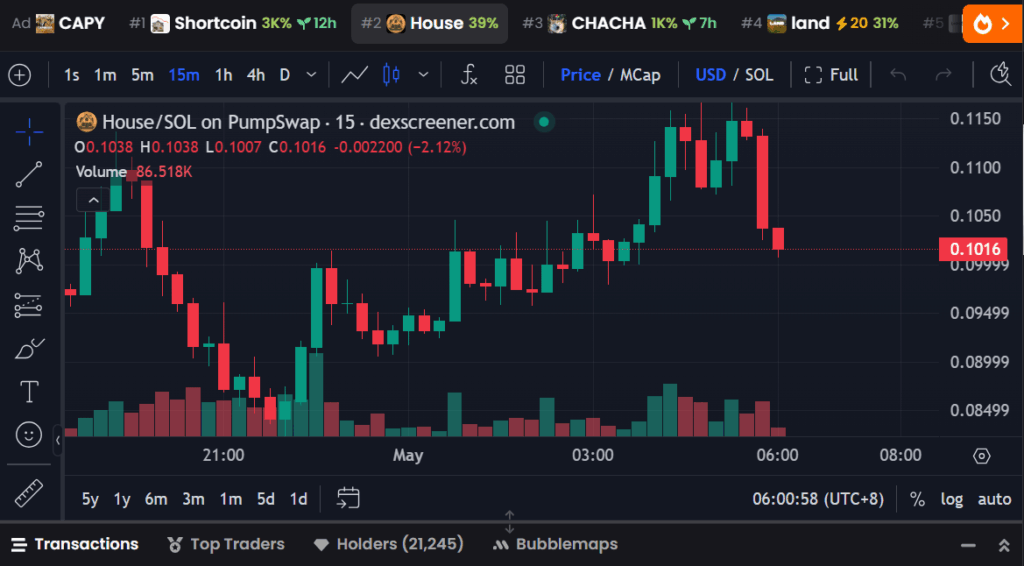The width and height of the screenshot is (1024, 566).
Task: Add a symbol to compare (plus icon)
Action: [20, 75]
